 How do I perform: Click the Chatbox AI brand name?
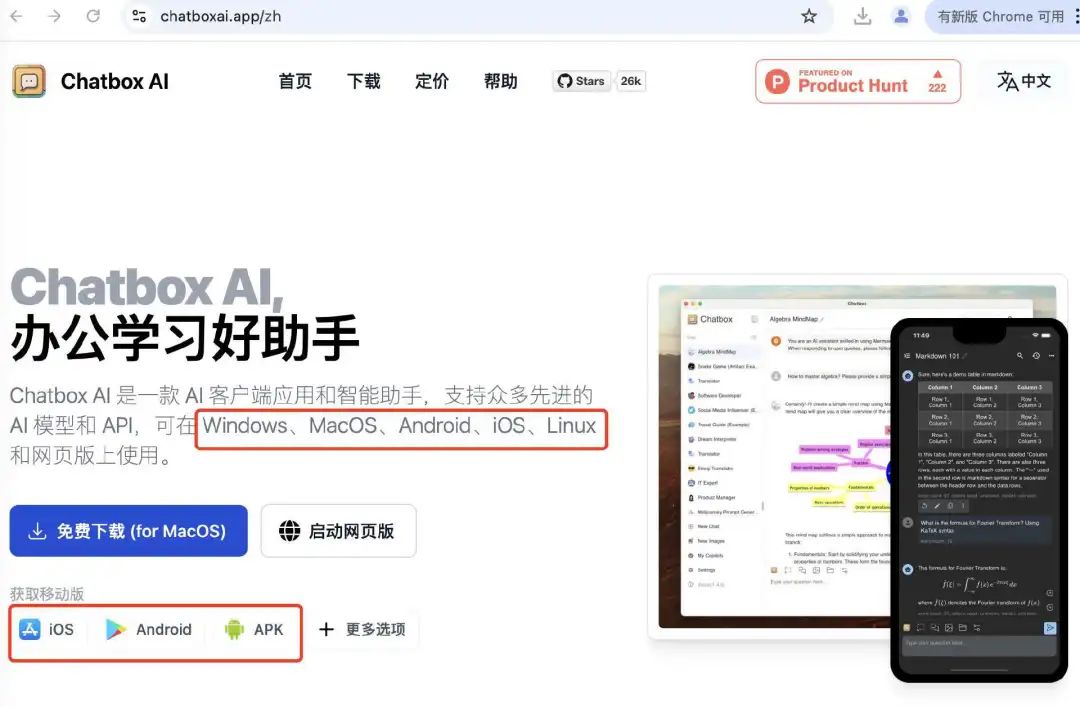pos(114,81)
